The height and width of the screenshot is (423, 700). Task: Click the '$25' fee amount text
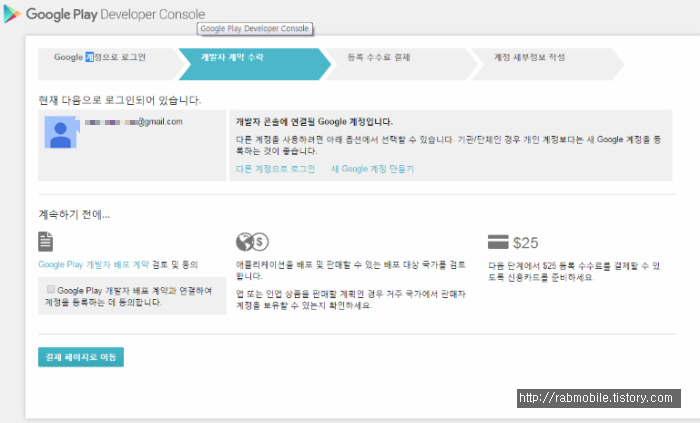point(525,243)
